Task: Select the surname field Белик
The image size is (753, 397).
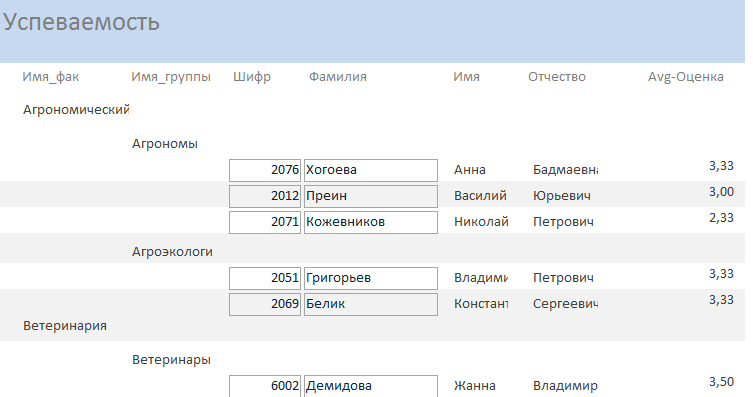Action: [371, 304]
